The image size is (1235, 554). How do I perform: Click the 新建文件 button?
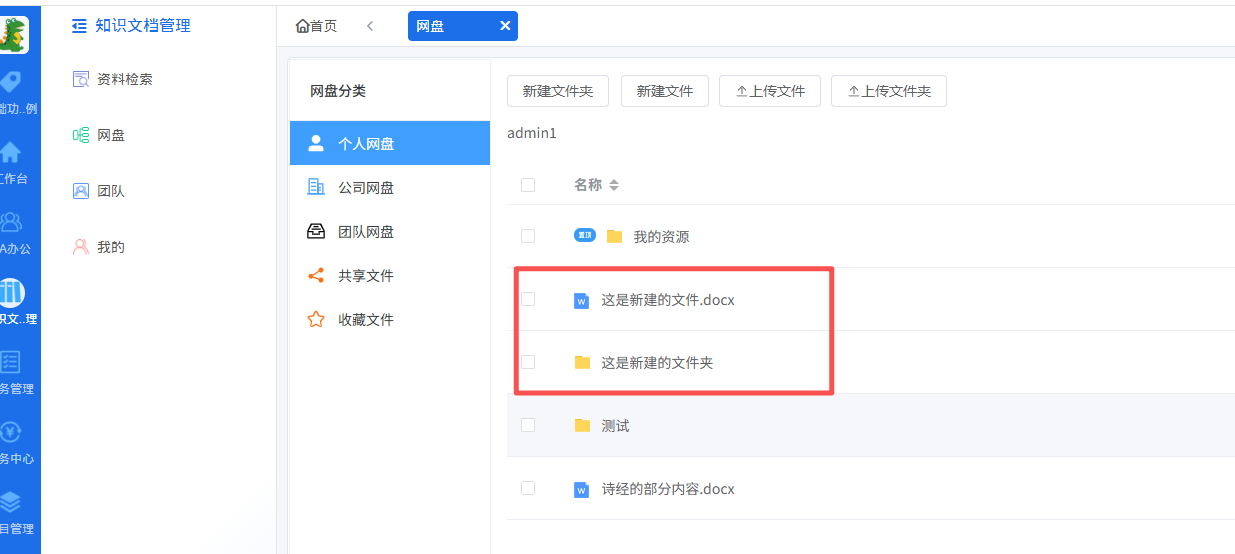[665, 91]
